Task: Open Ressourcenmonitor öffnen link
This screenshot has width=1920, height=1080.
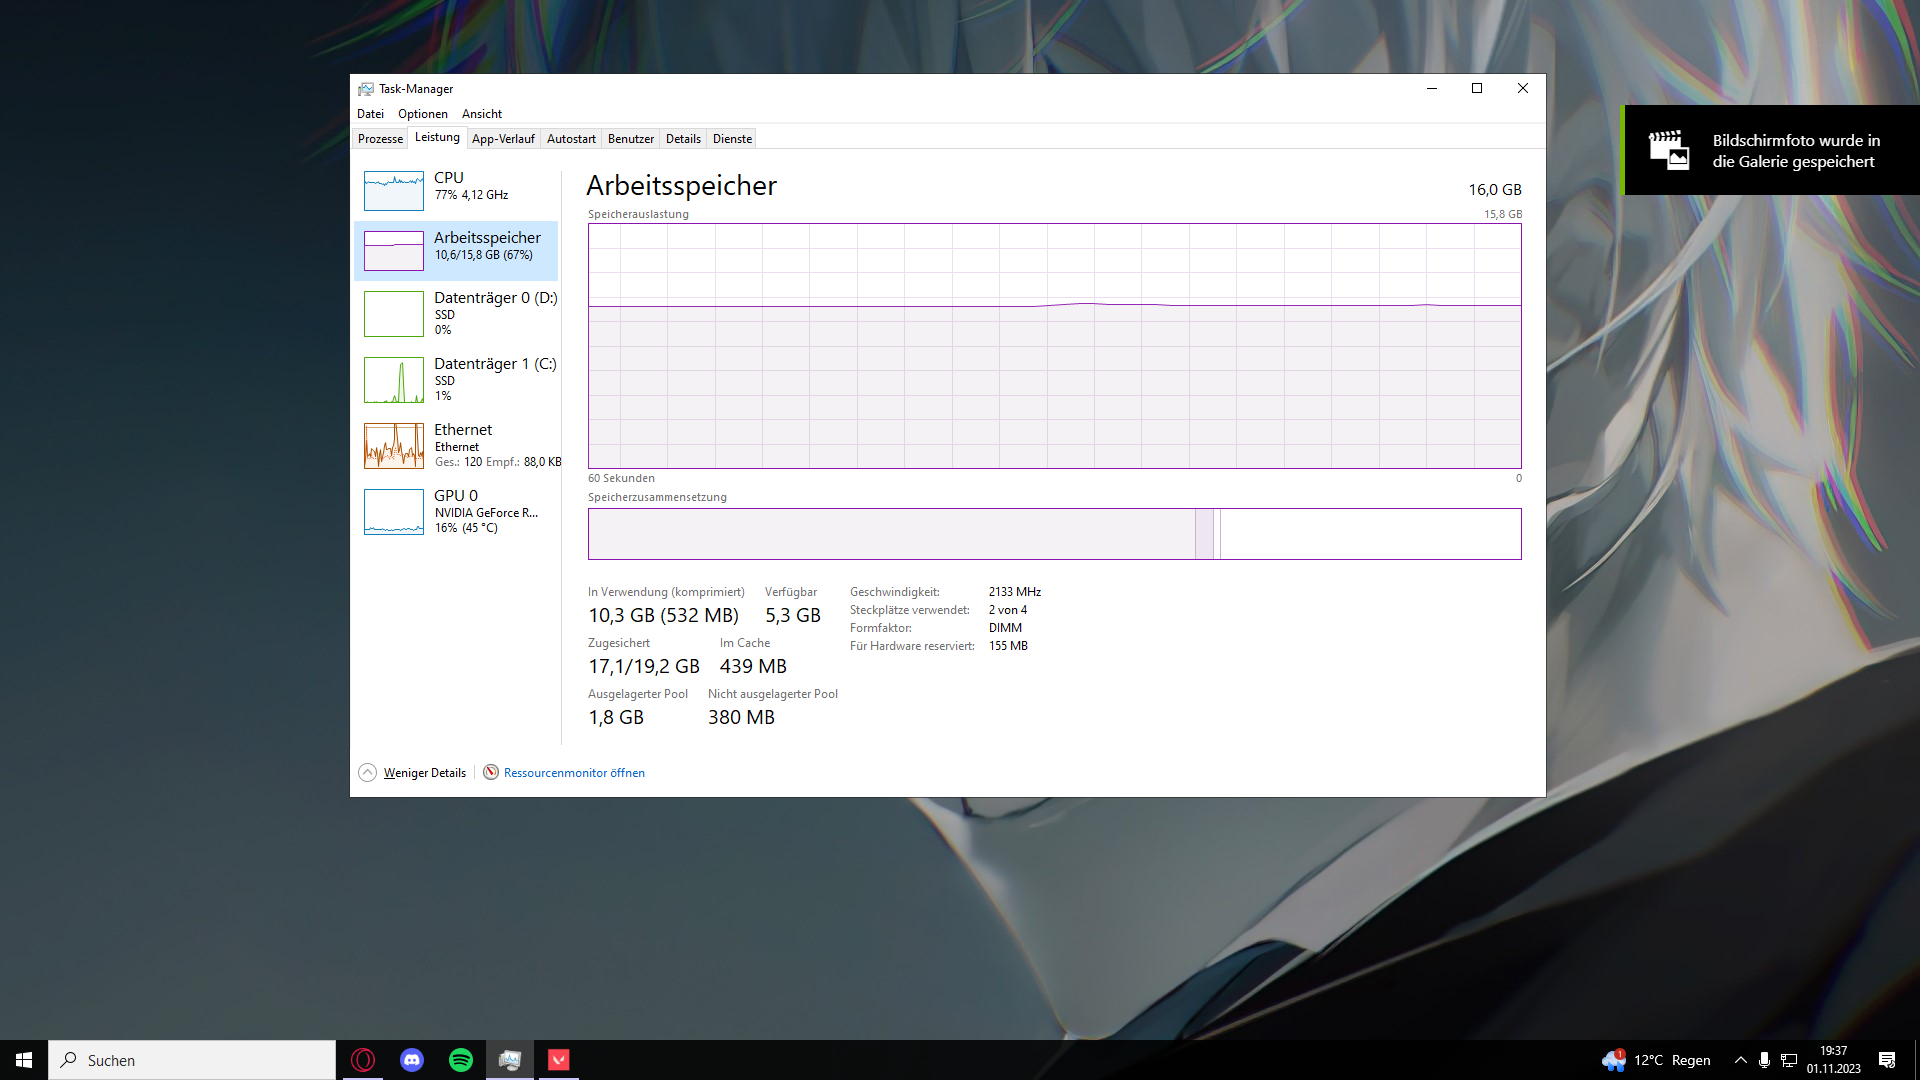Action: point(574,773)
